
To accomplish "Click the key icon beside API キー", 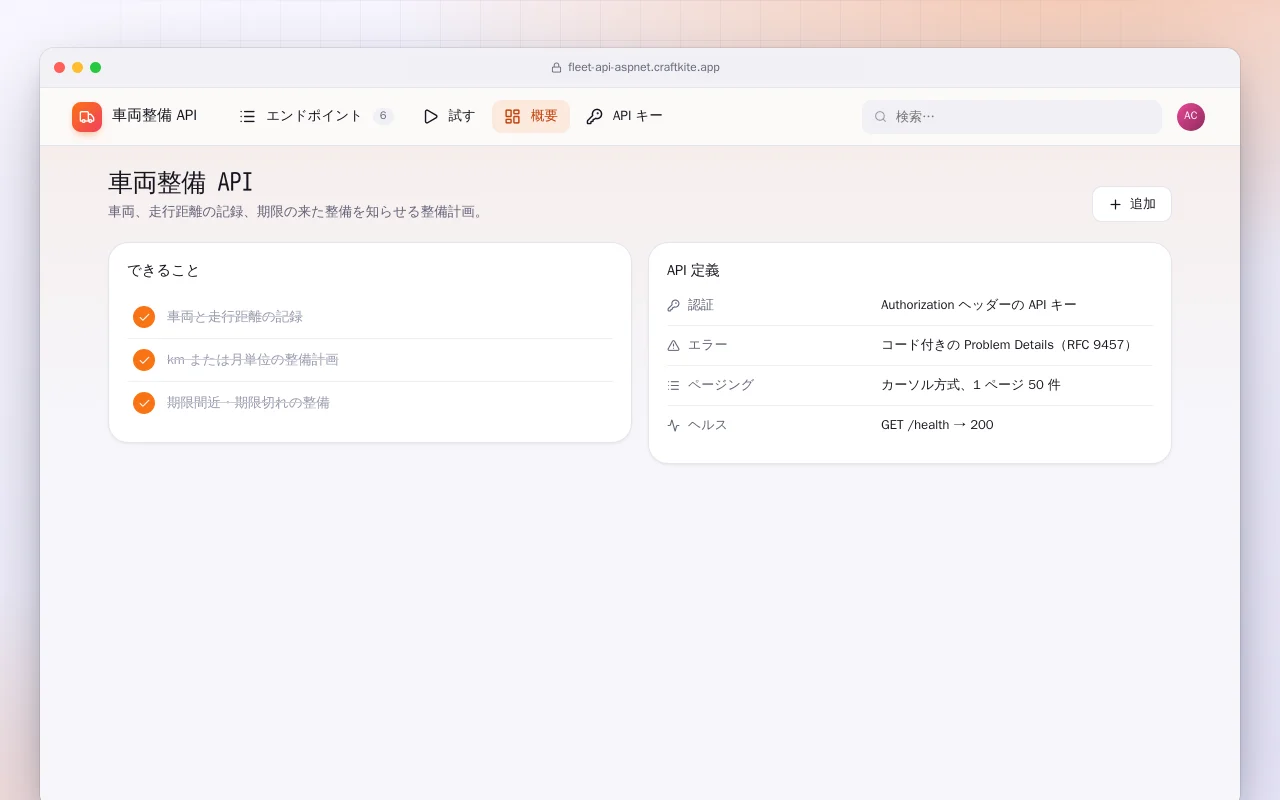I will 594,116.
